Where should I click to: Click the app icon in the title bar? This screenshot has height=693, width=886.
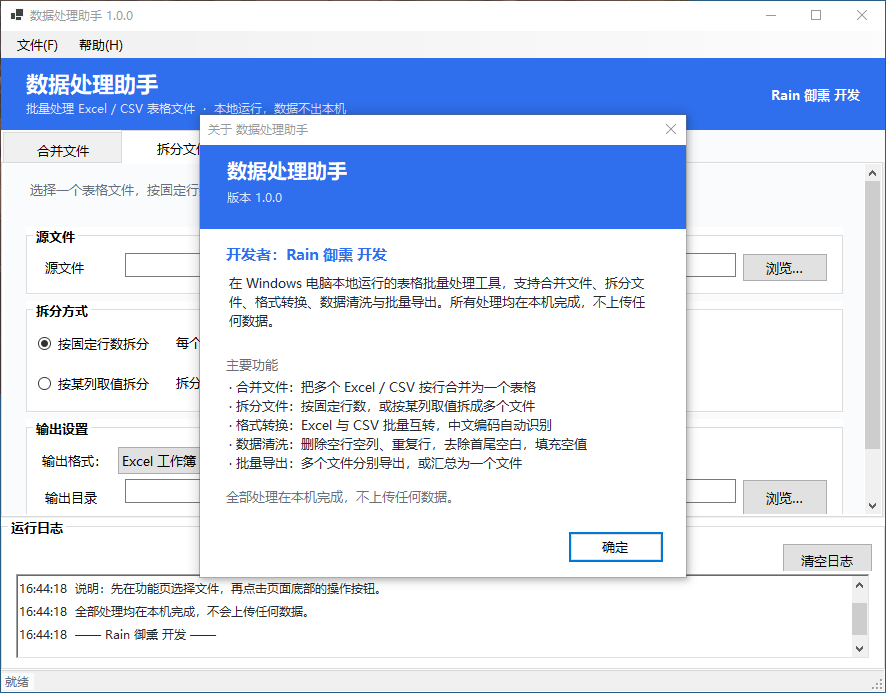pyautogui.click(x=16, y=15)
